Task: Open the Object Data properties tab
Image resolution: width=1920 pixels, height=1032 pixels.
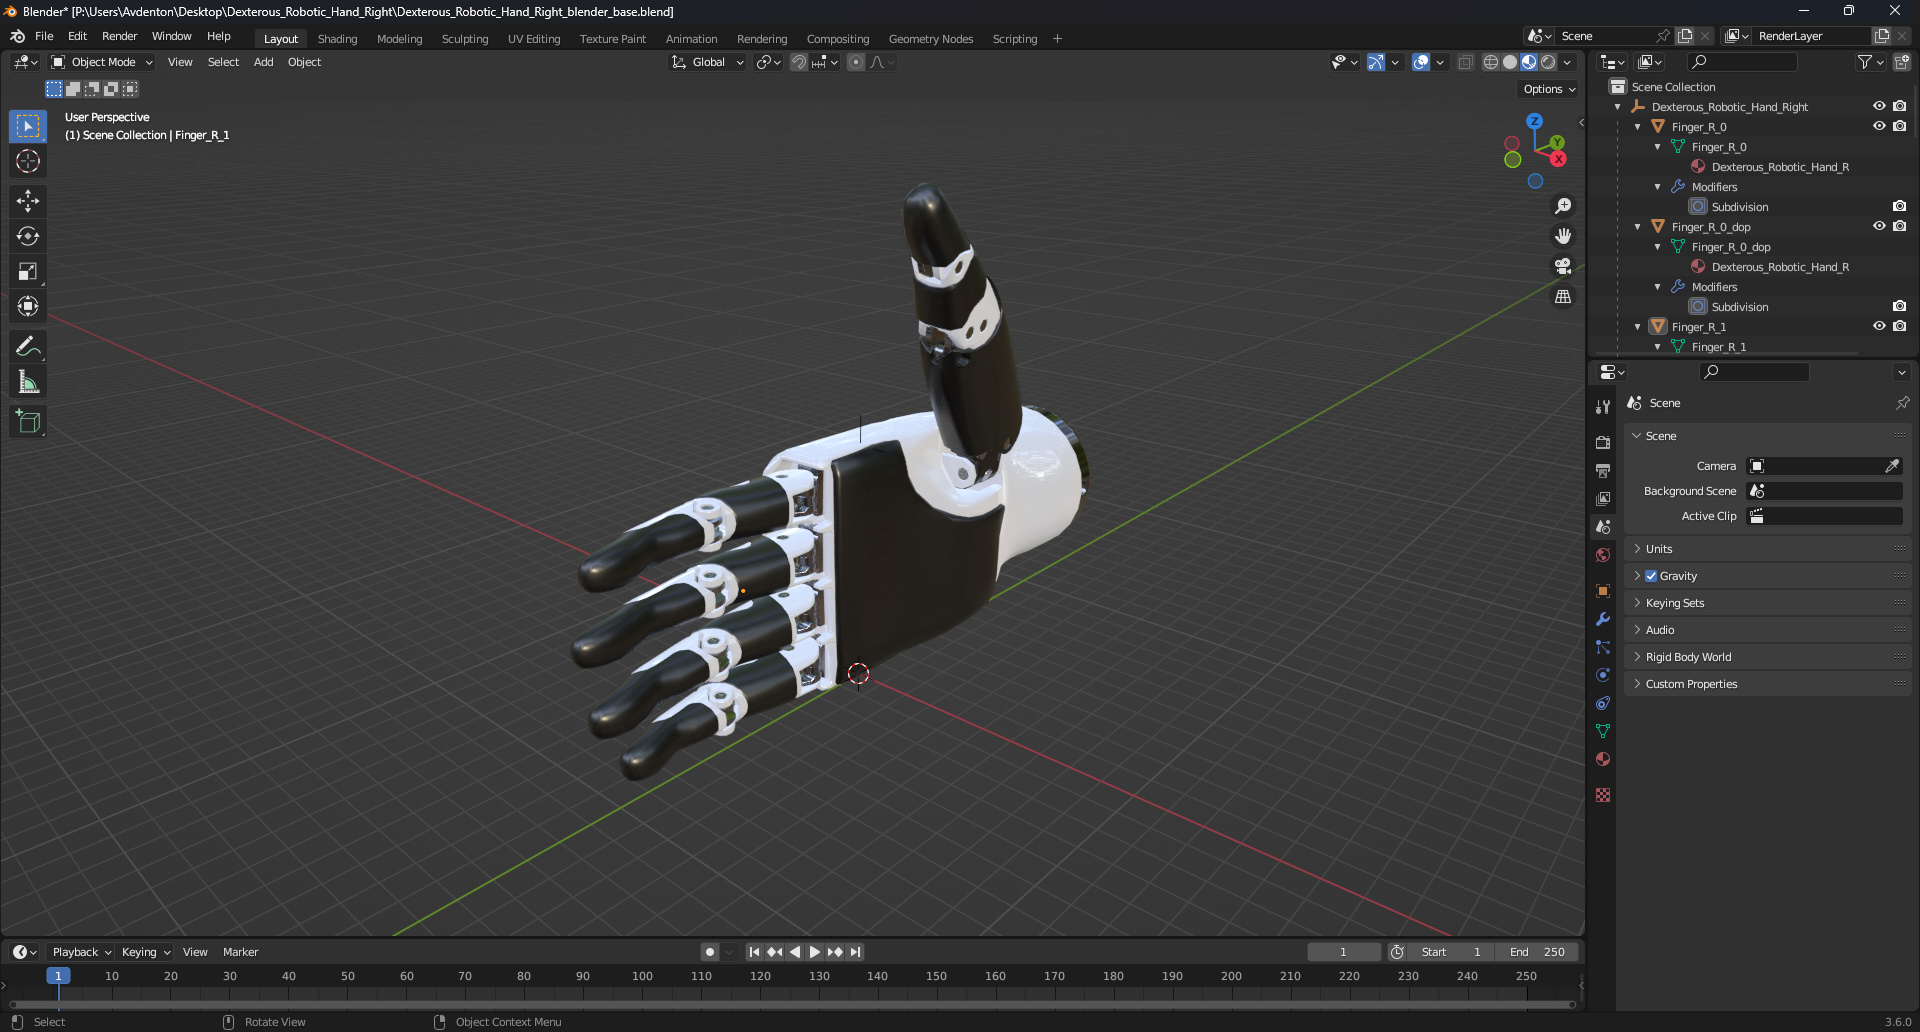Action: [x=1603, y=731]
